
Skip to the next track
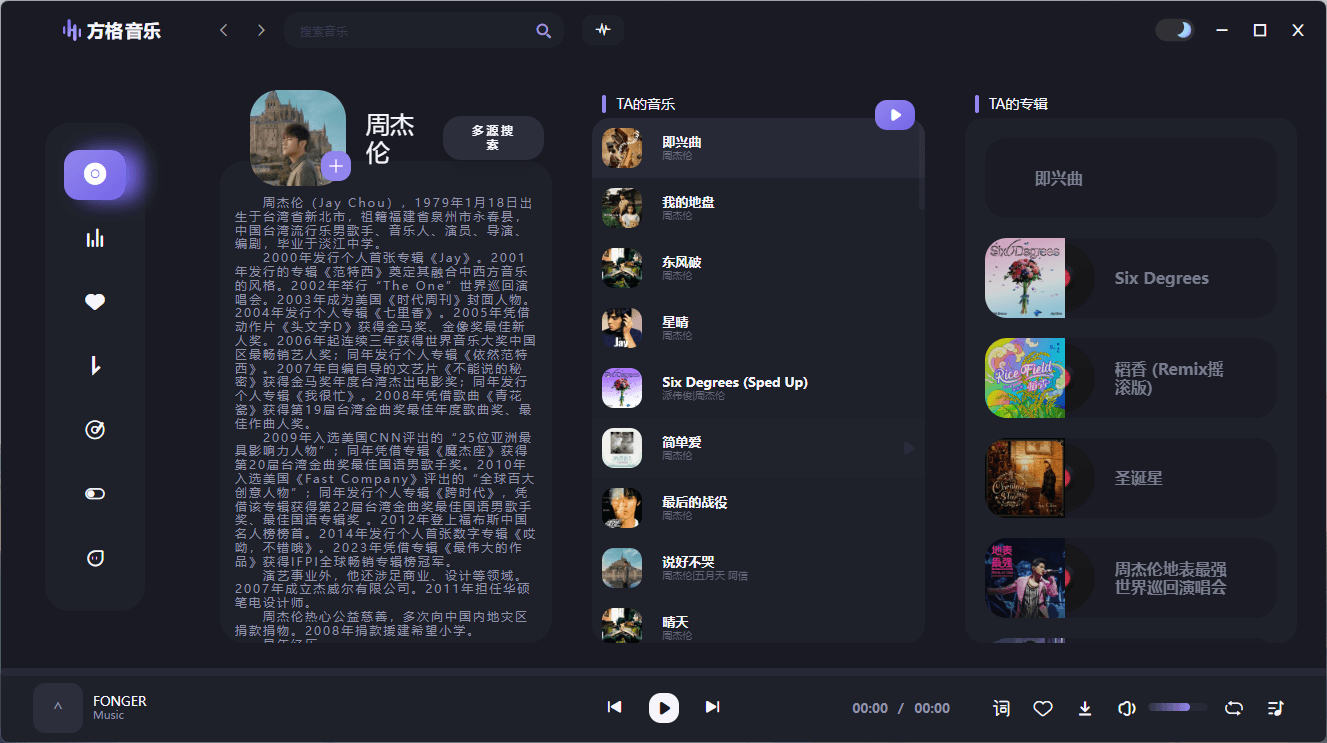[x=712, y=707]
